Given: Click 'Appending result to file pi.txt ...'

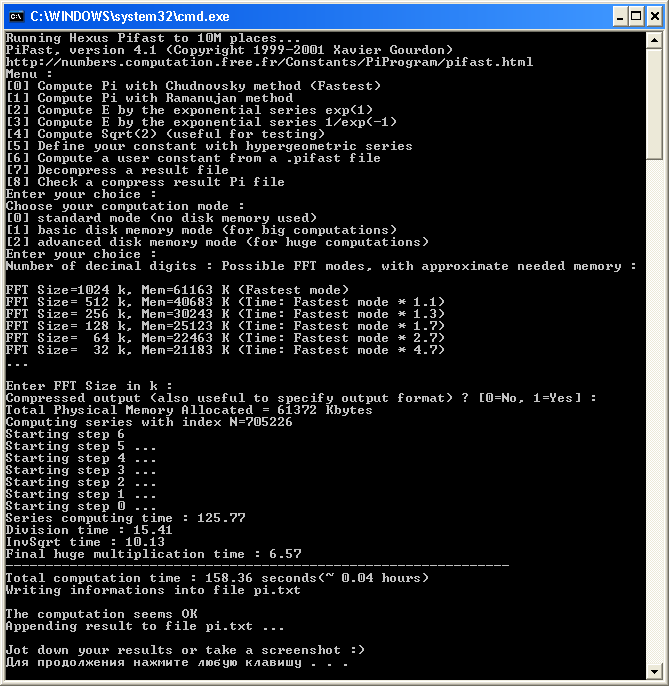Looking at the screenshot, I should click(145, 626).
